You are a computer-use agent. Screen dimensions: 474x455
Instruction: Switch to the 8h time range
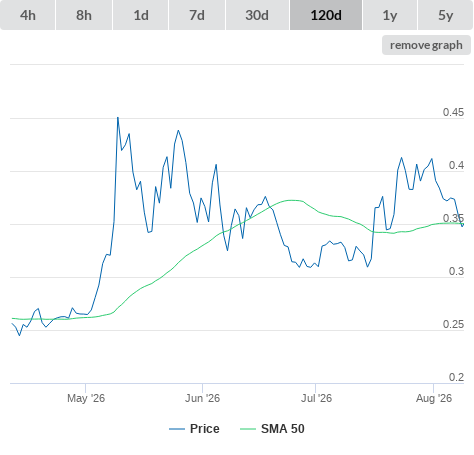point(84,15)
